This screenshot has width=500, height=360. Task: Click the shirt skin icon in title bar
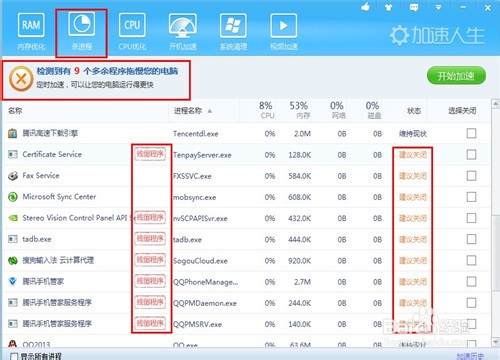(388, 7)
